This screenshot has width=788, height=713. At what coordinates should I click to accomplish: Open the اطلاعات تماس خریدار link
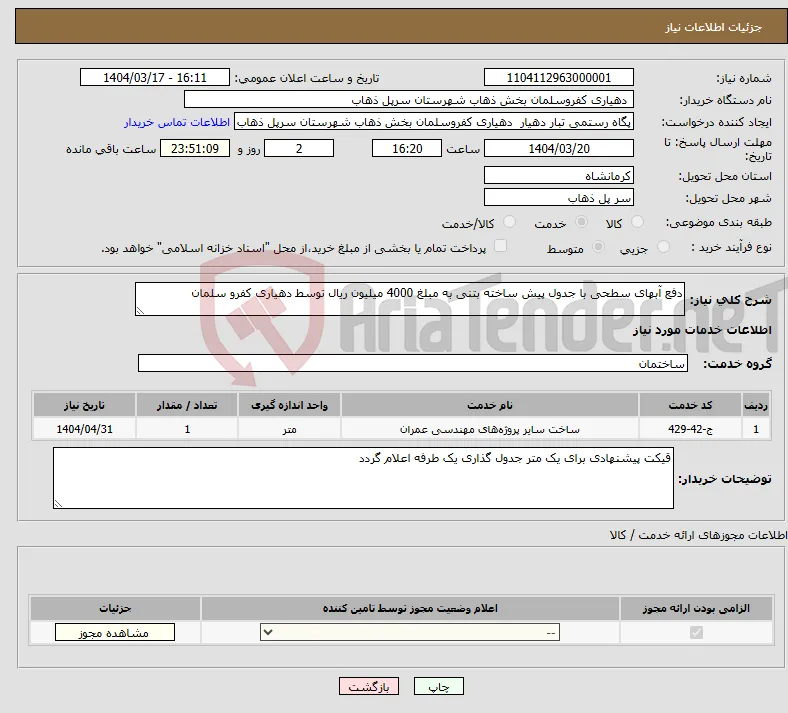click(177, 122)
